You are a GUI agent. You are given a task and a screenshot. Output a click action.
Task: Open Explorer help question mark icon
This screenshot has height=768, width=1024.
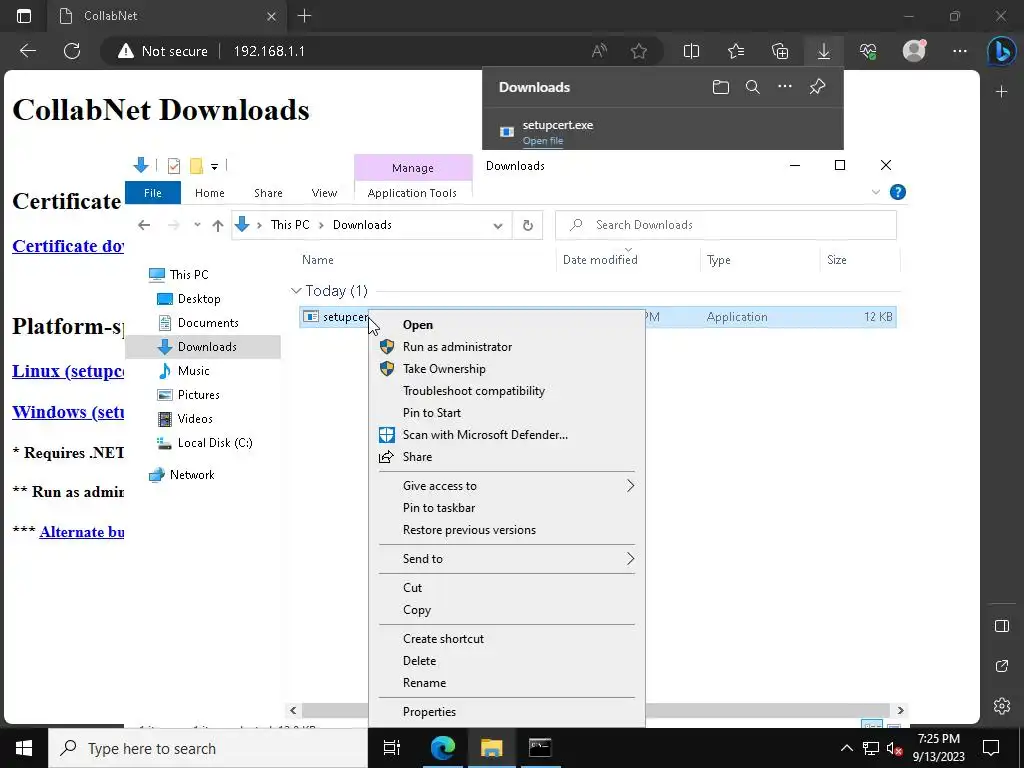pyautogui.click(x=898, y=192)
